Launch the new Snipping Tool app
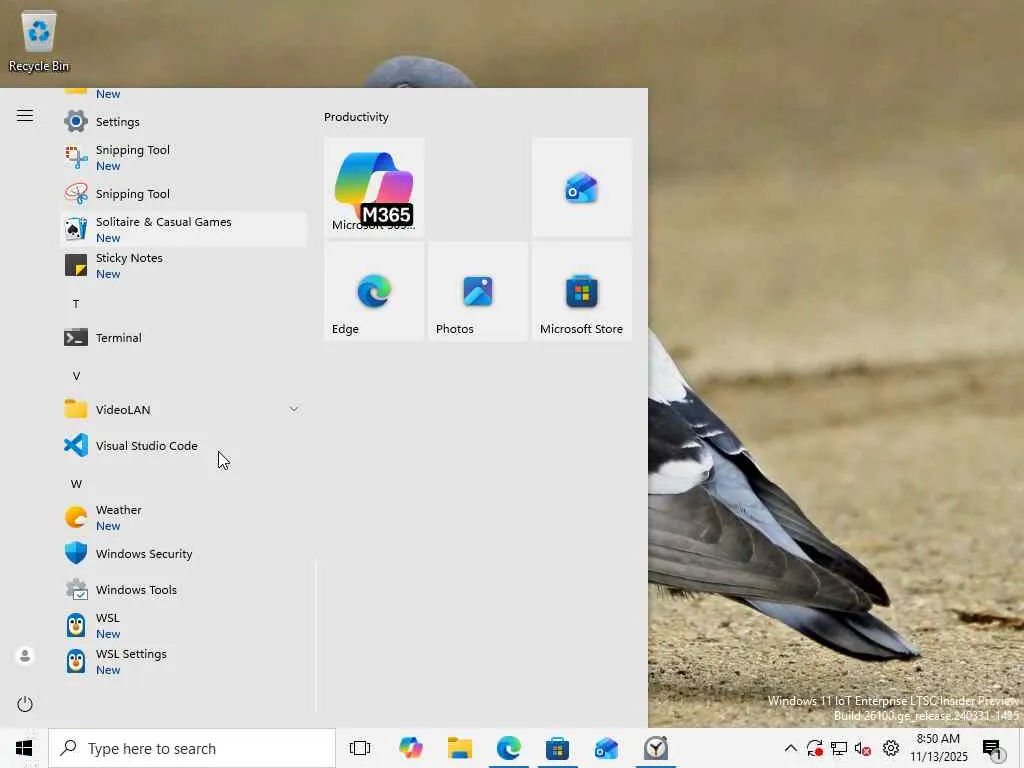Viewport: 1024px width, 768px height. click(184, 157)
